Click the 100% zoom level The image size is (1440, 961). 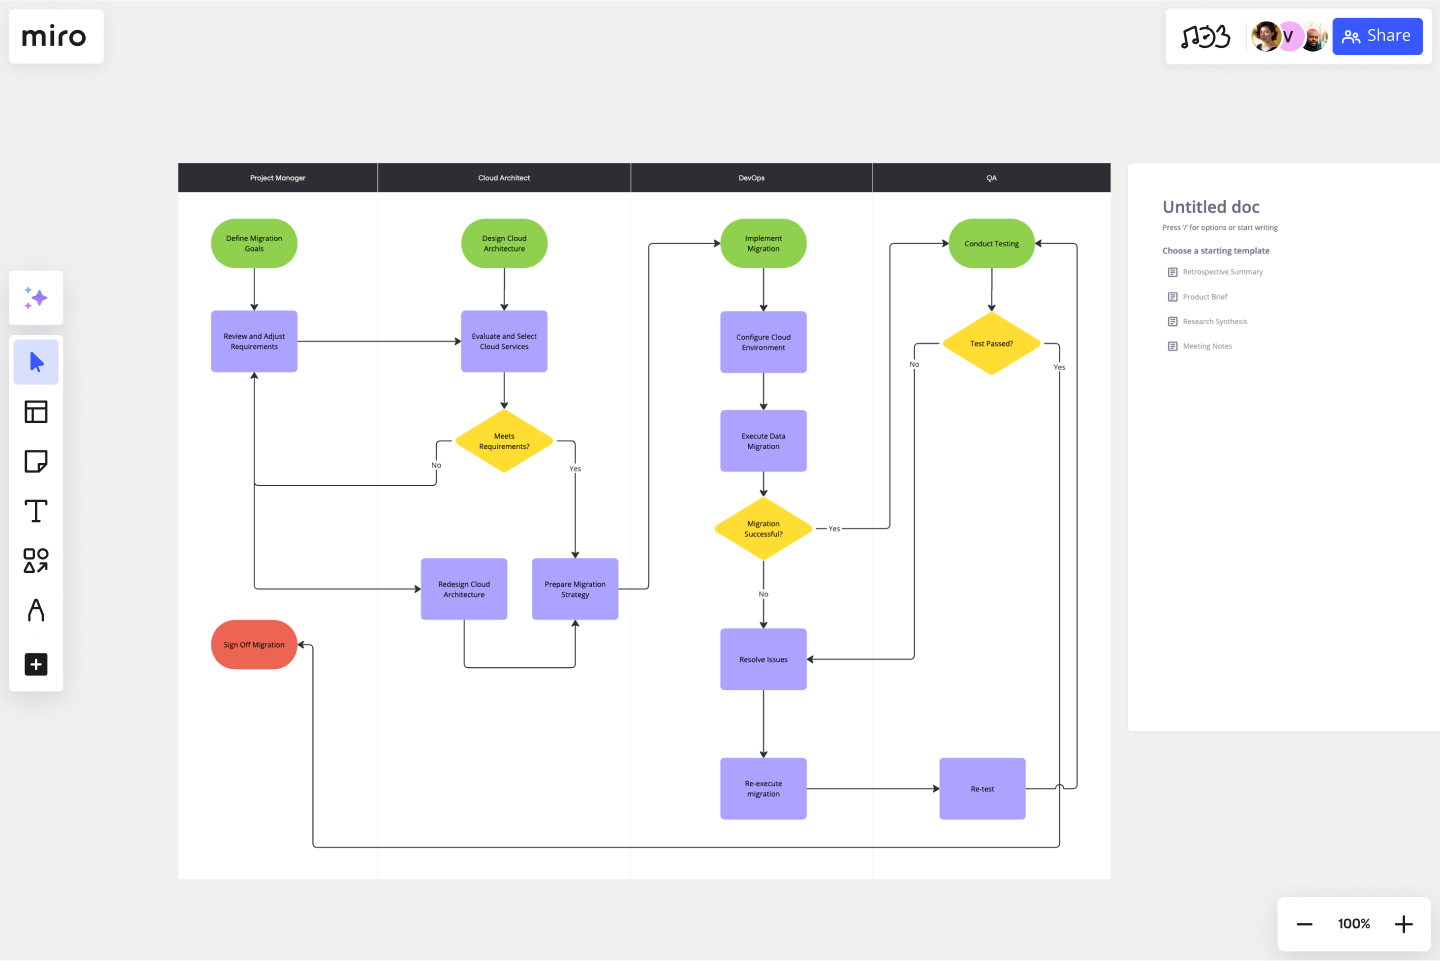click(x=1353, y=923)
